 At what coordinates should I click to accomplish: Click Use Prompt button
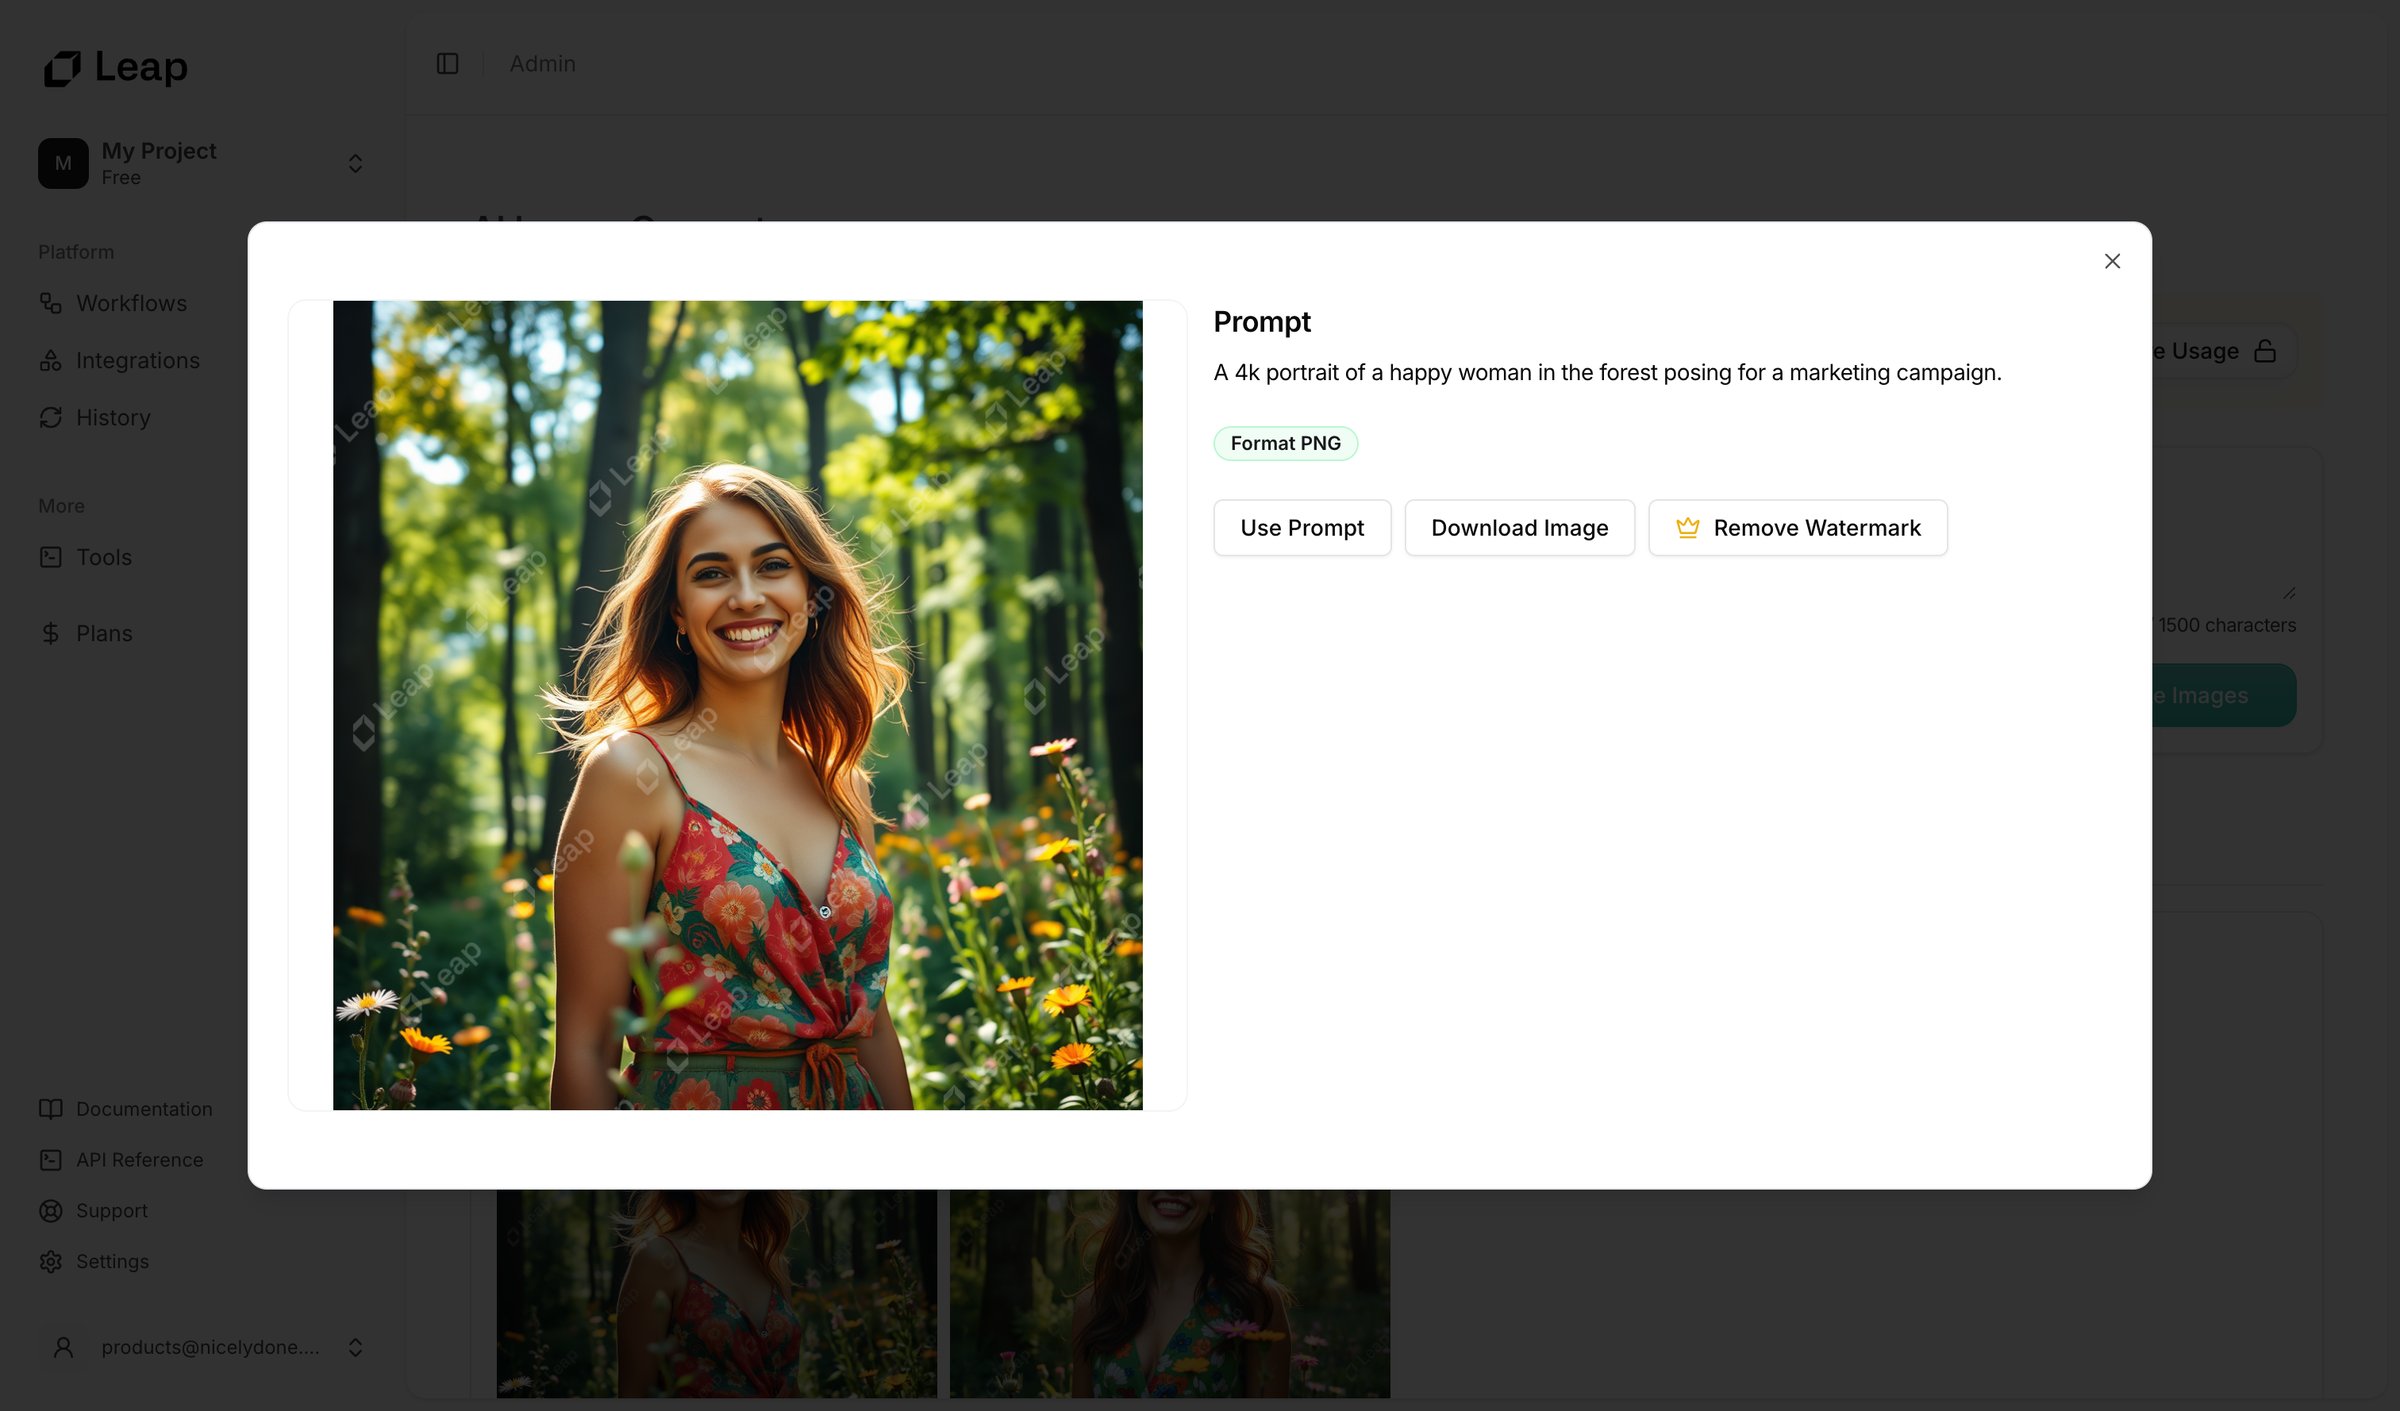tap(1302, 527)
